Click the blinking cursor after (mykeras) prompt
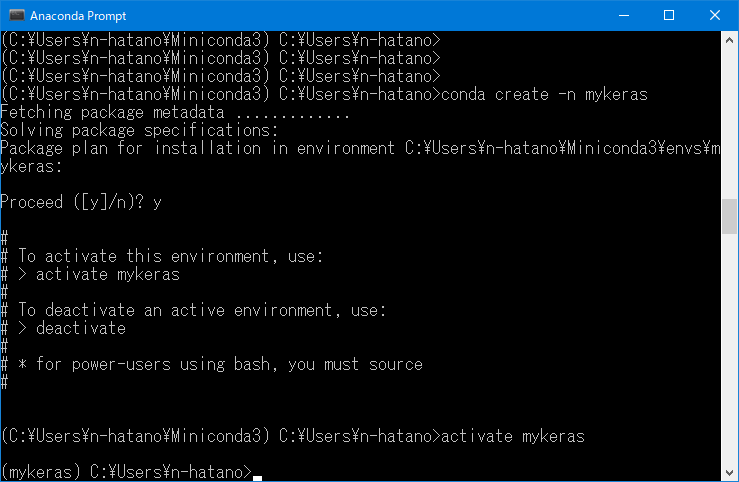Viewport: 739px width, 482px height. coord(257,478)
